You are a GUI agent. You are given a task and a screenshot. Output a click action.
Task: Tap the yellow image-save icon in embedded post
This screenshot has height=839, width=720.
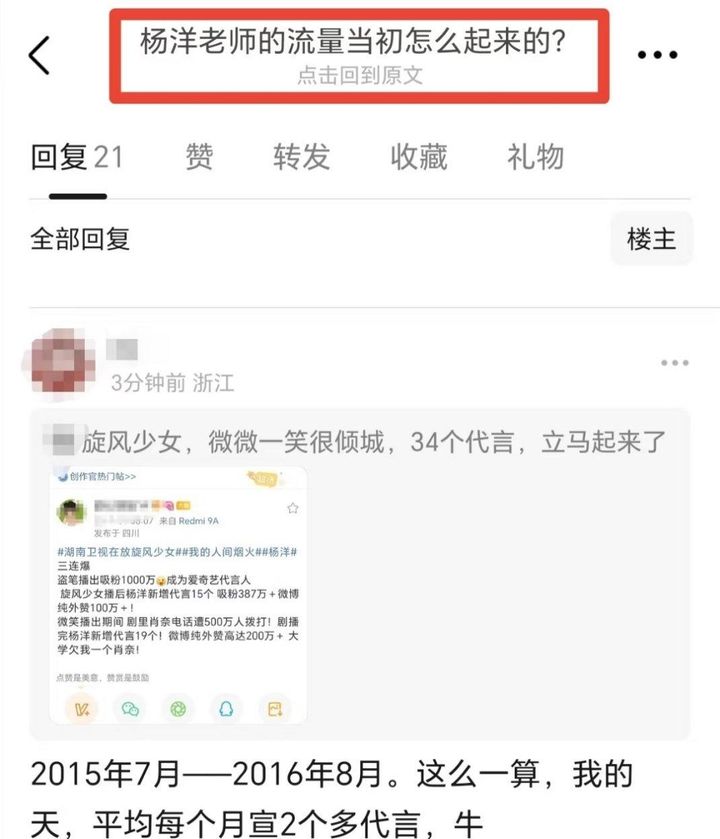click(x=275, y=709)
